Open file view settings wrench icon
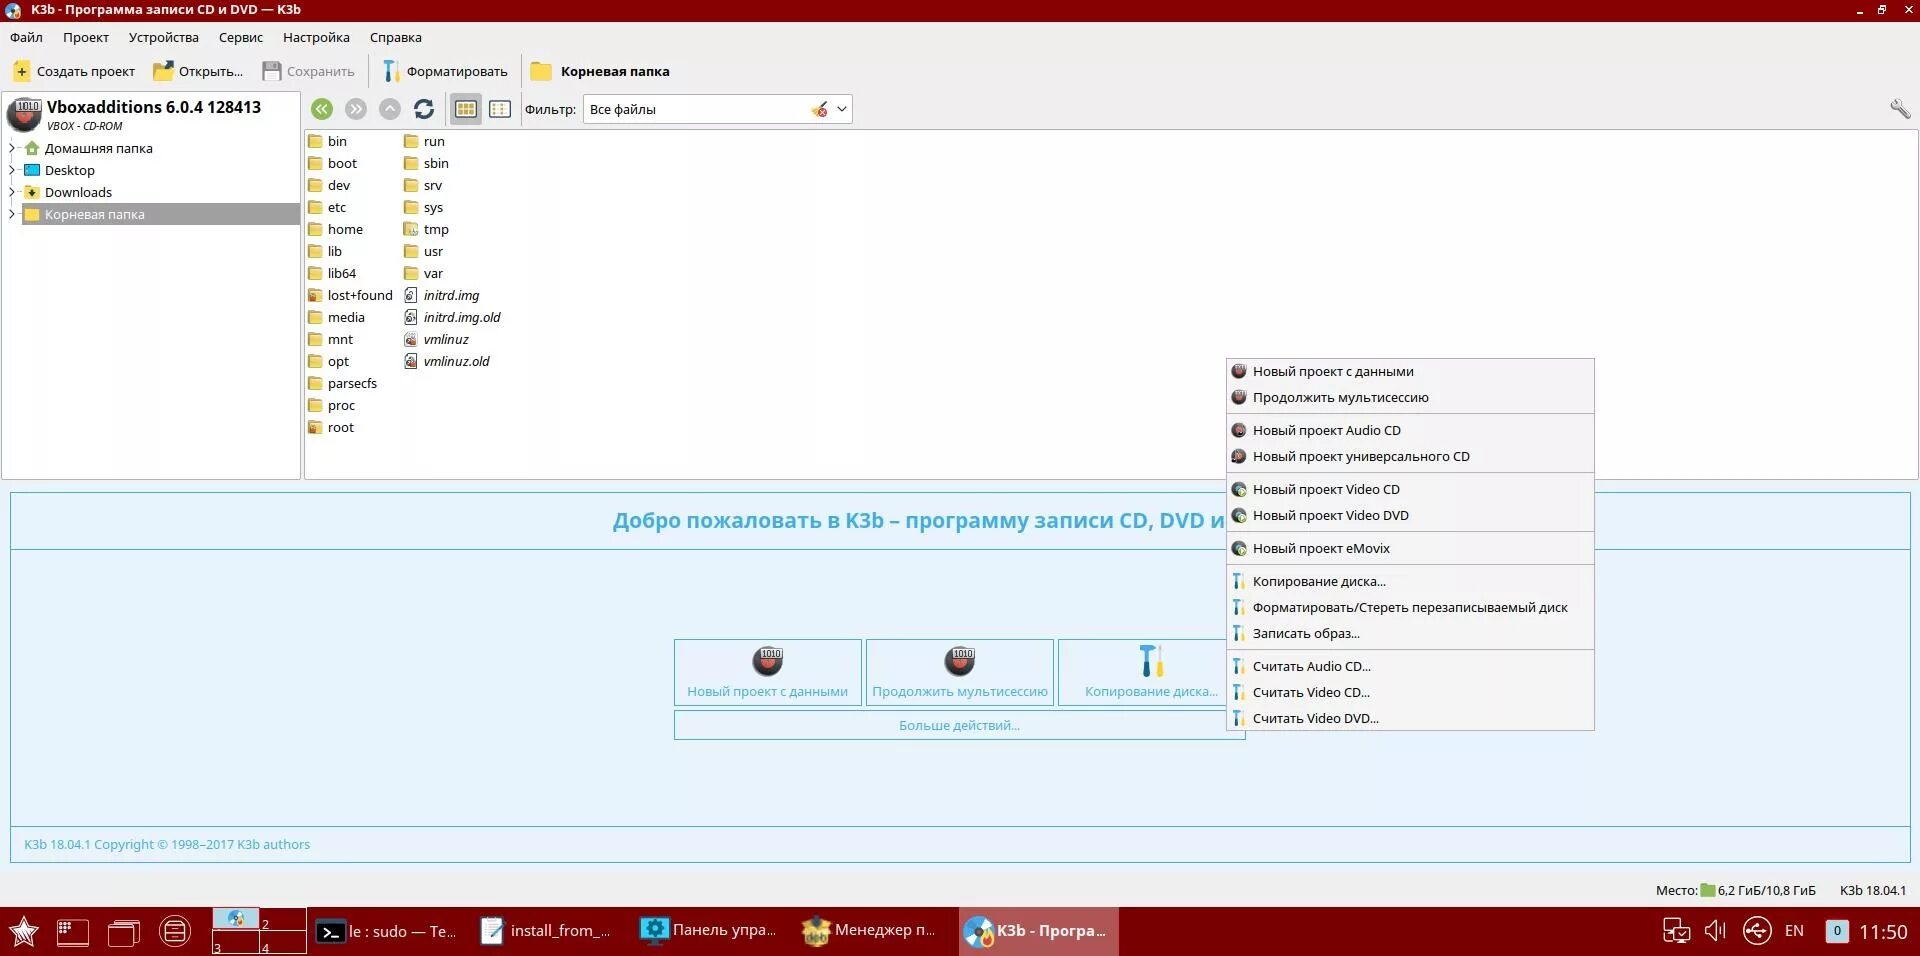The height and width of the screenshot is (956, 1920). pos(1900,109)
